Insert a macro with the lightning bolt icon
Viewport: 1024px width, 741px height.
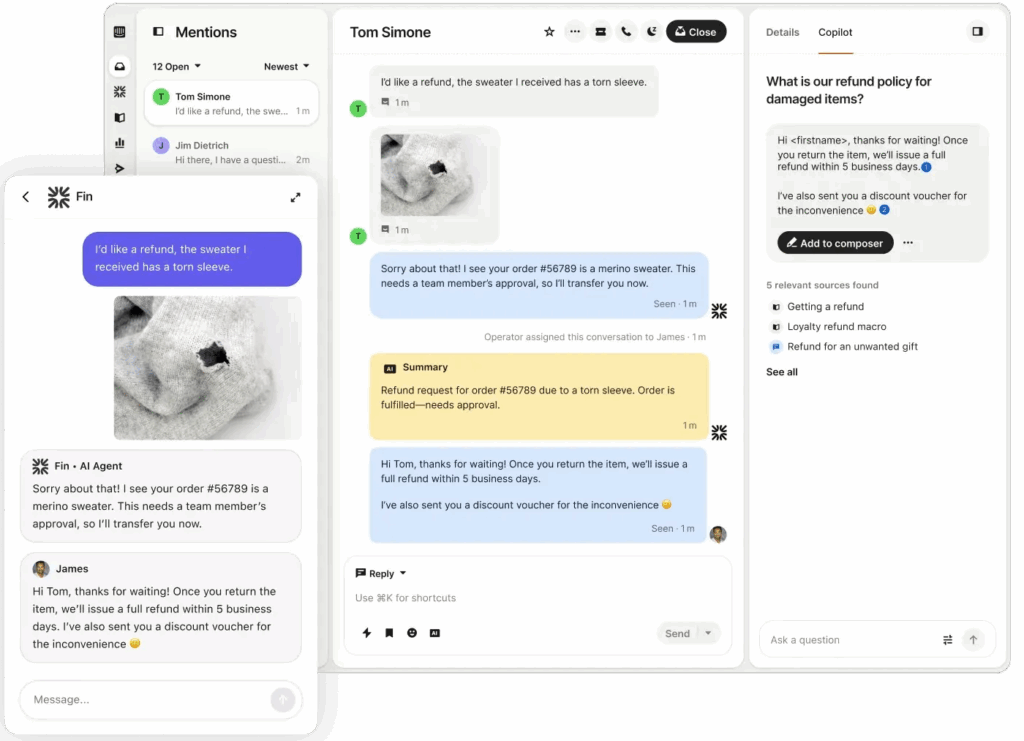point(366,633)
